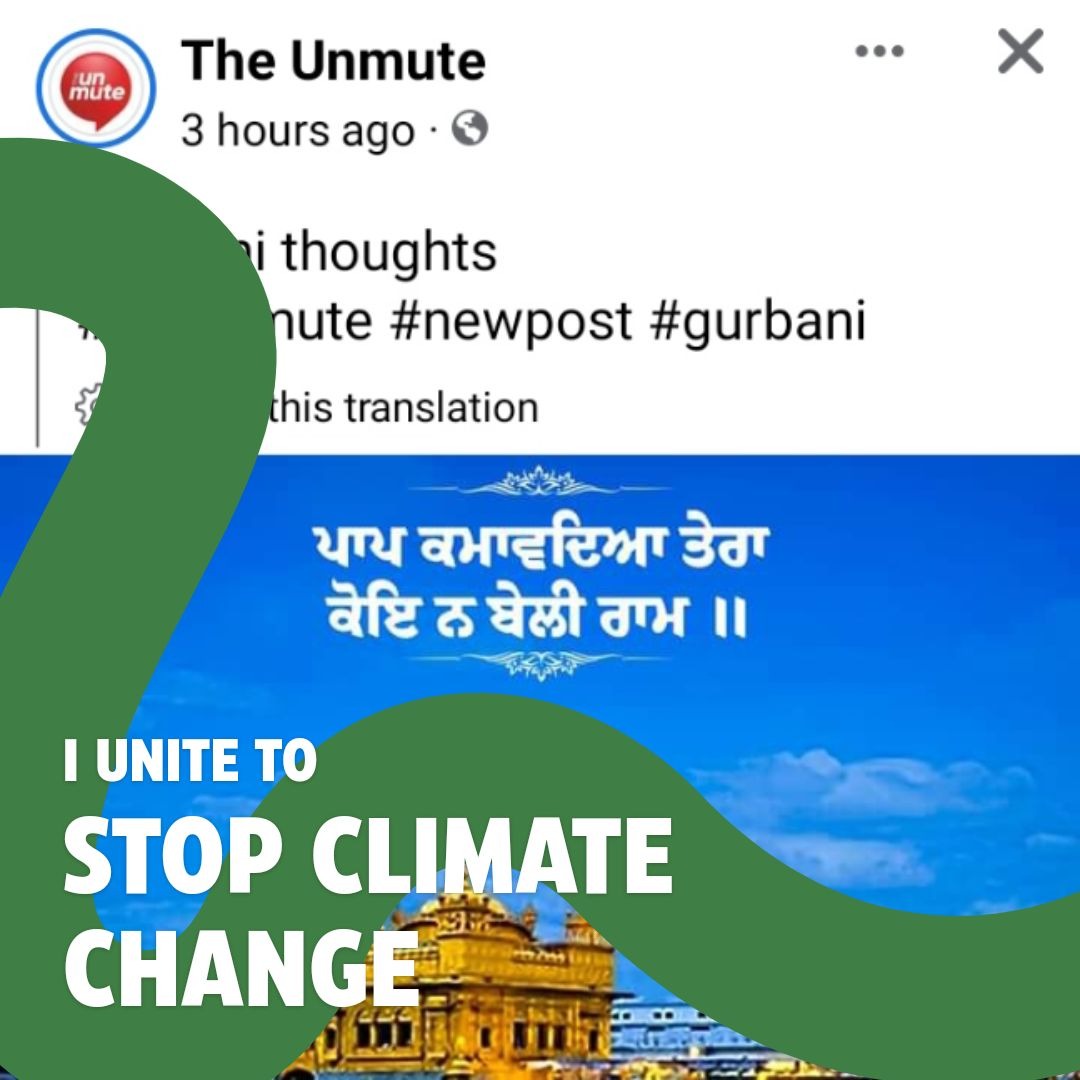The width and height of the screenshot is (1080, 1080).
Task: Click the ornamental flourish below the verse
Action: (x=540, y=664)
